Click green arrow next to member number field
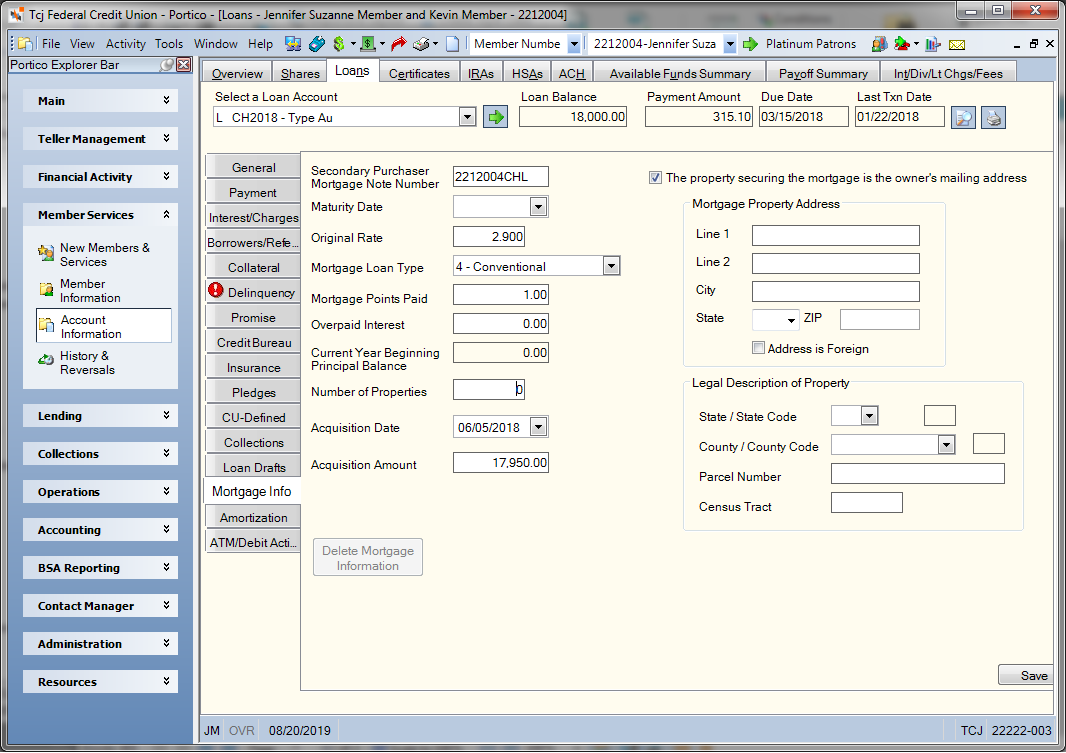This screenshot has width=1066, height=753. 750,44
